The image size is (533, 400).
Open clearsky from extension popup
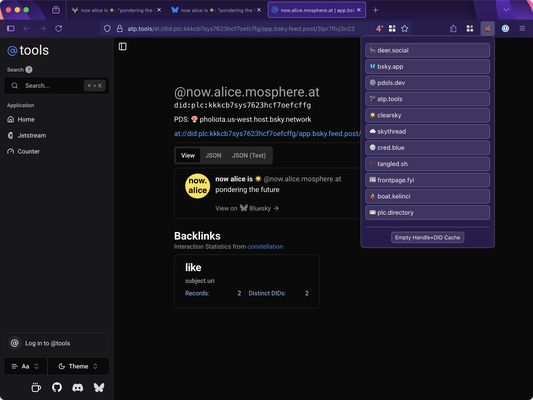427,115
